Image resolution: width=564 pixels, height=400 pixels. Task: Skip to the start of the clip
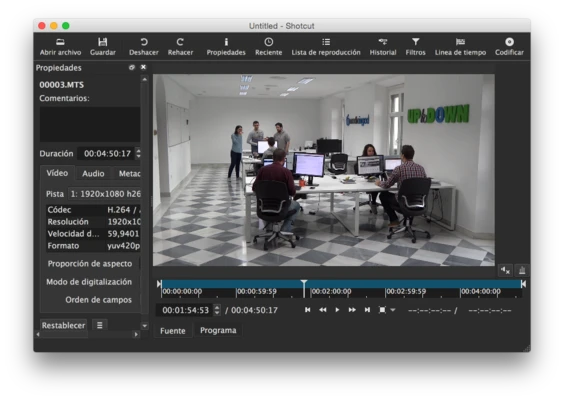point(308,310)
